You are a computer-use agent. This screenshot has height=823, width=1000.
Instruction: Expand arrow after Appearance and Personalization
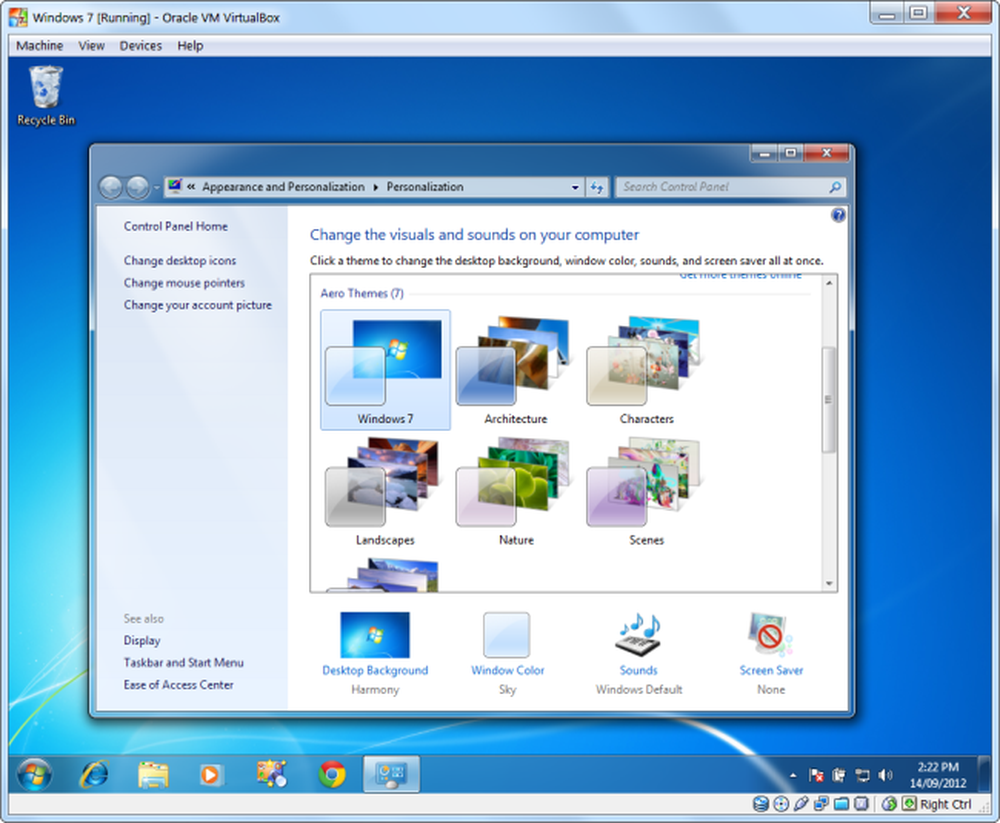point(376,187)
